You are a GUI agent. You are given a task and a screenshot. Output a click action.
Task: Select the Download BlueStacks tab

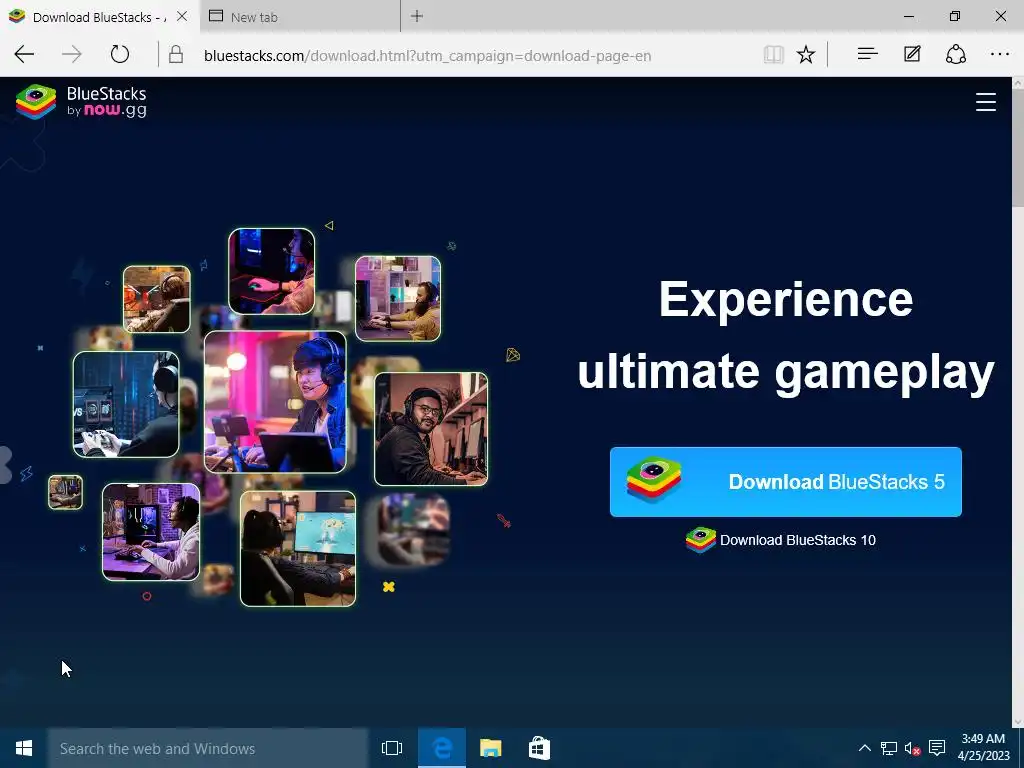[98, 16]
